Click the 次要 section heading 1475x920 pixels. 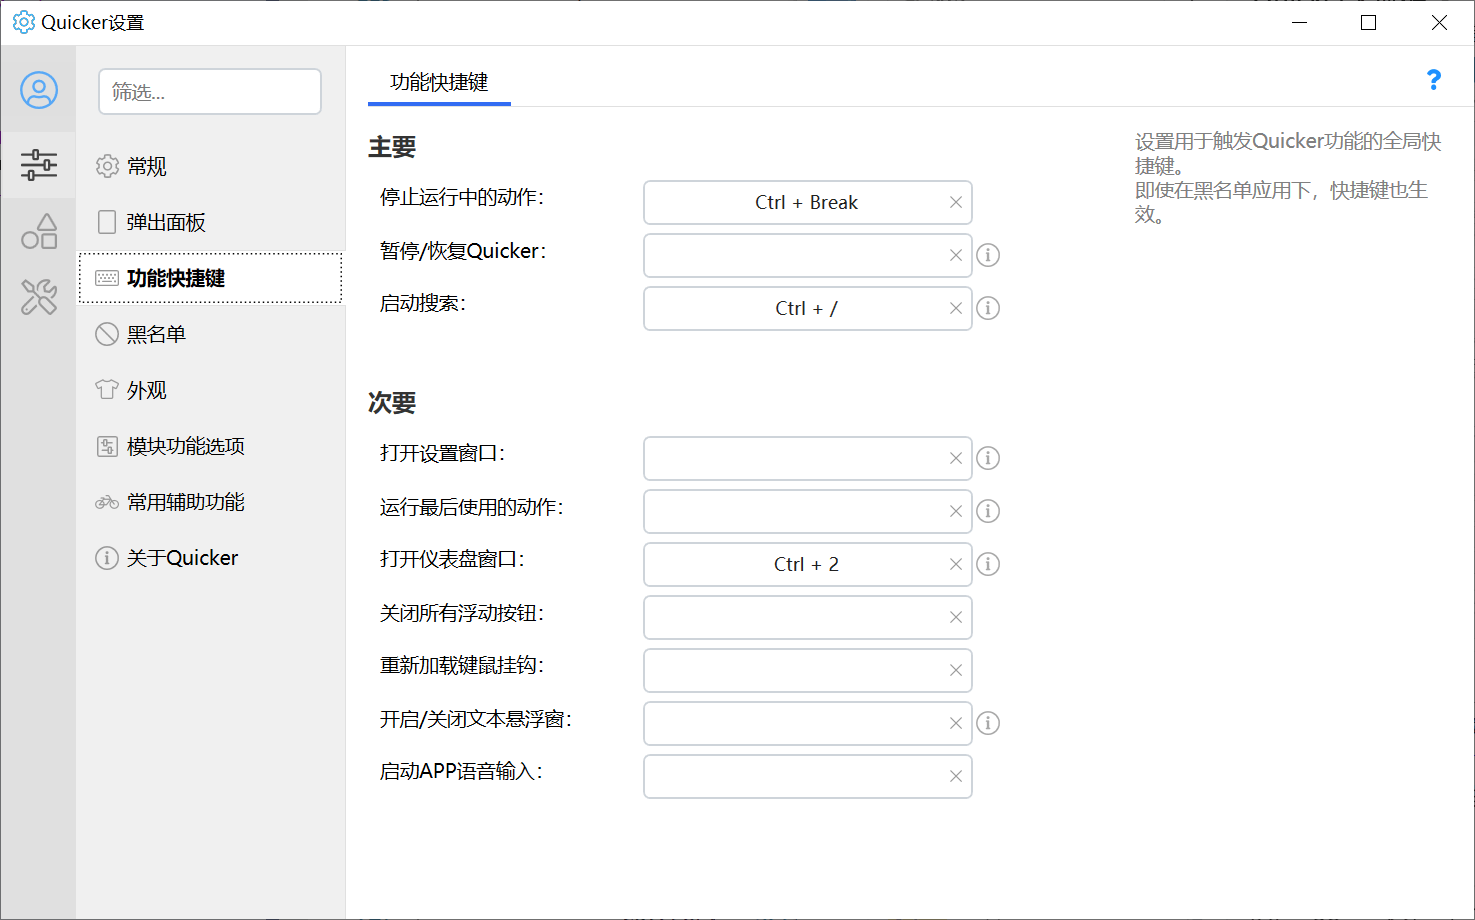392,403
